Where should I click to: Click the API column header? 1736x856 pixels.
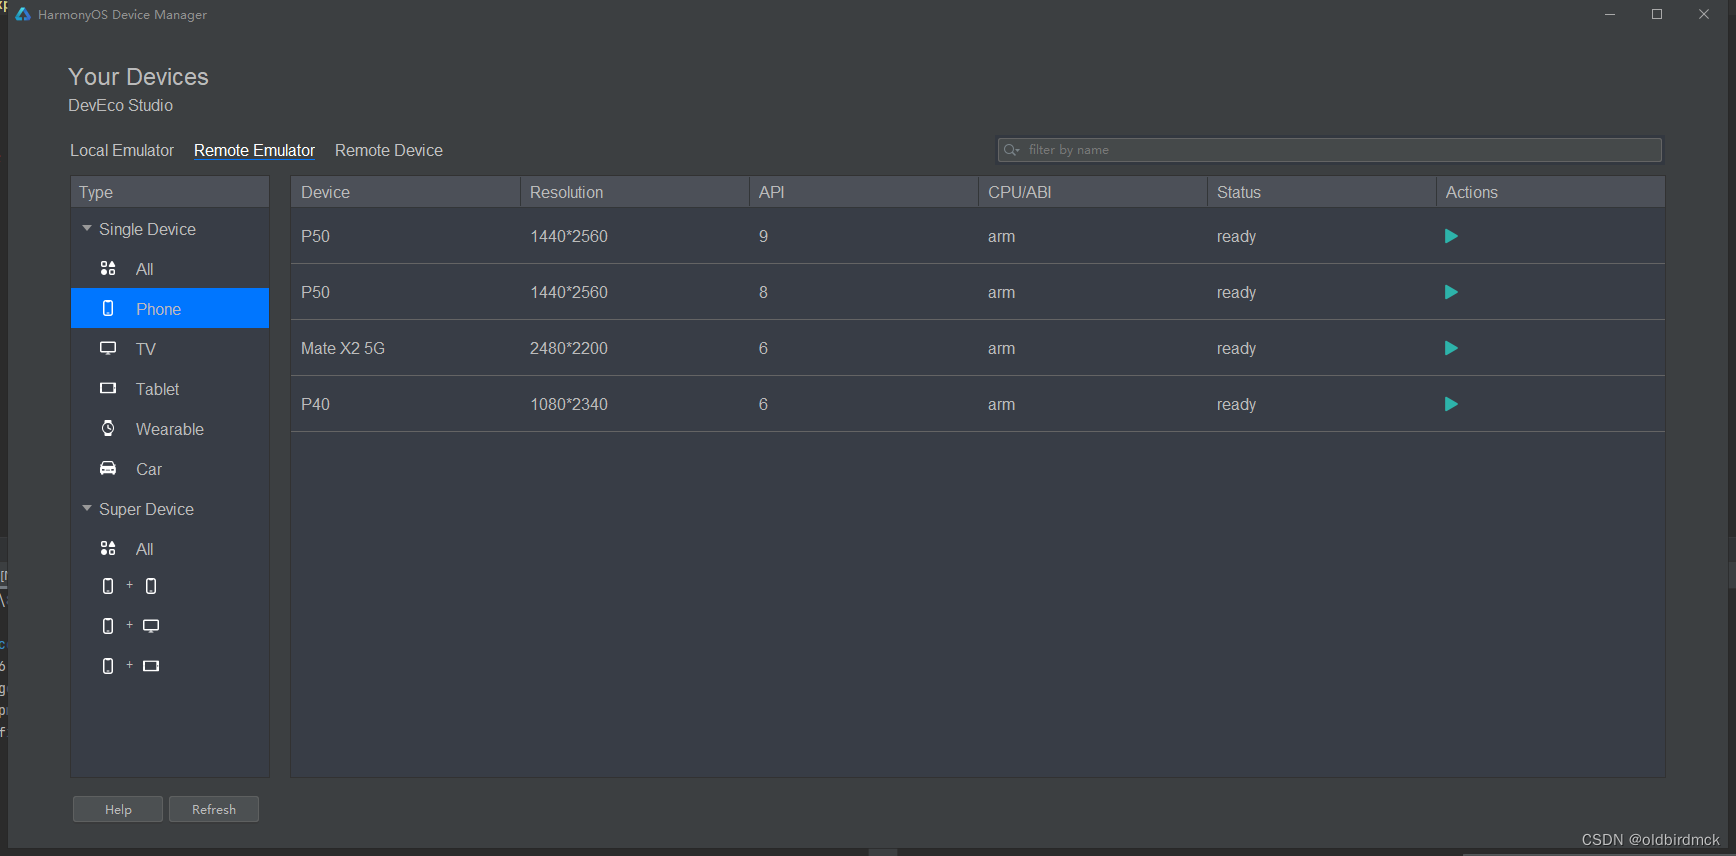point(863,192)
